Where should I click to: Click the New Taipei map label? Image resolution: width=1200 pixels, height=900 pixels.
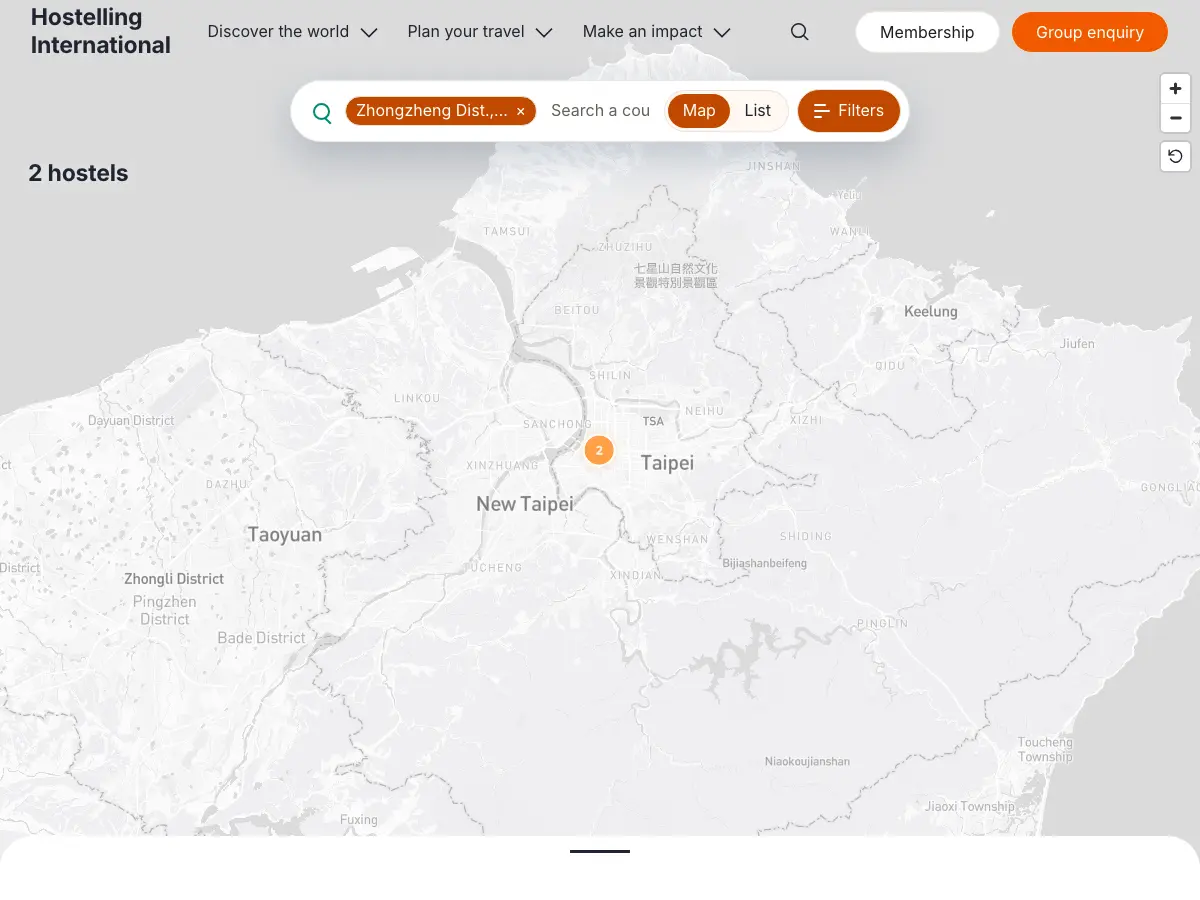tap(525, 504)
